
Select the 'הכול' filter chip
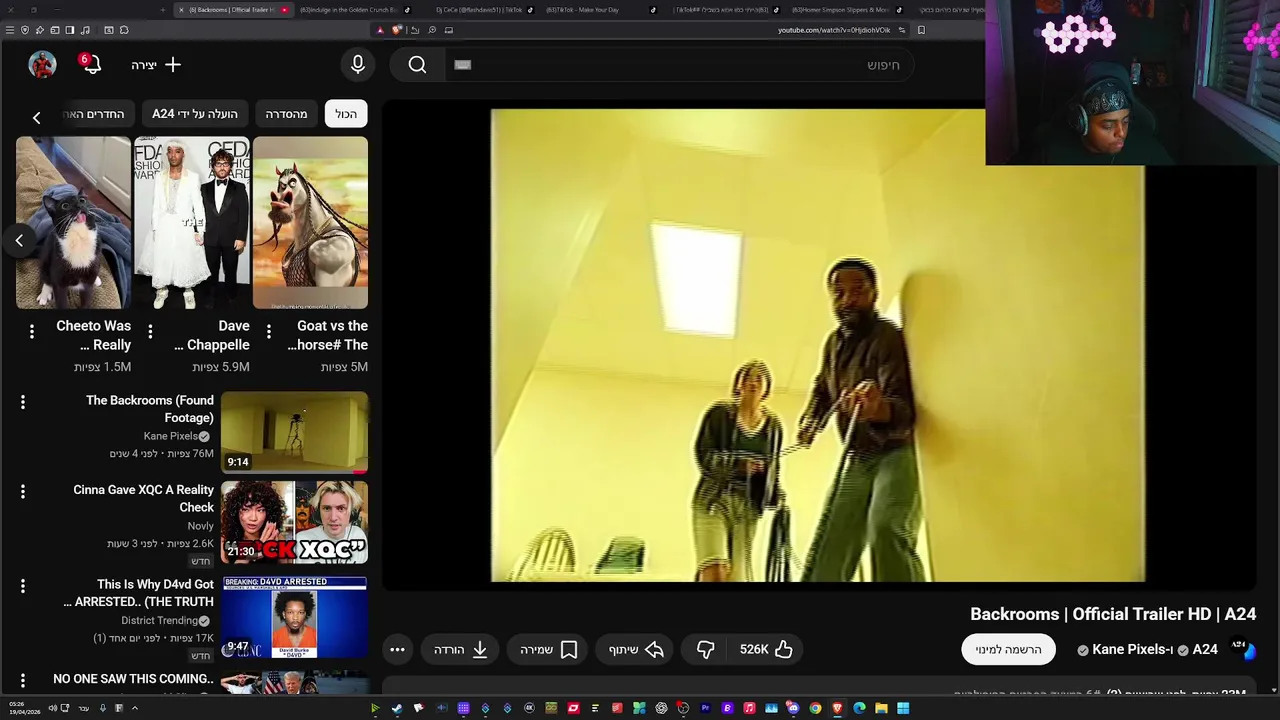coord(346,114)
